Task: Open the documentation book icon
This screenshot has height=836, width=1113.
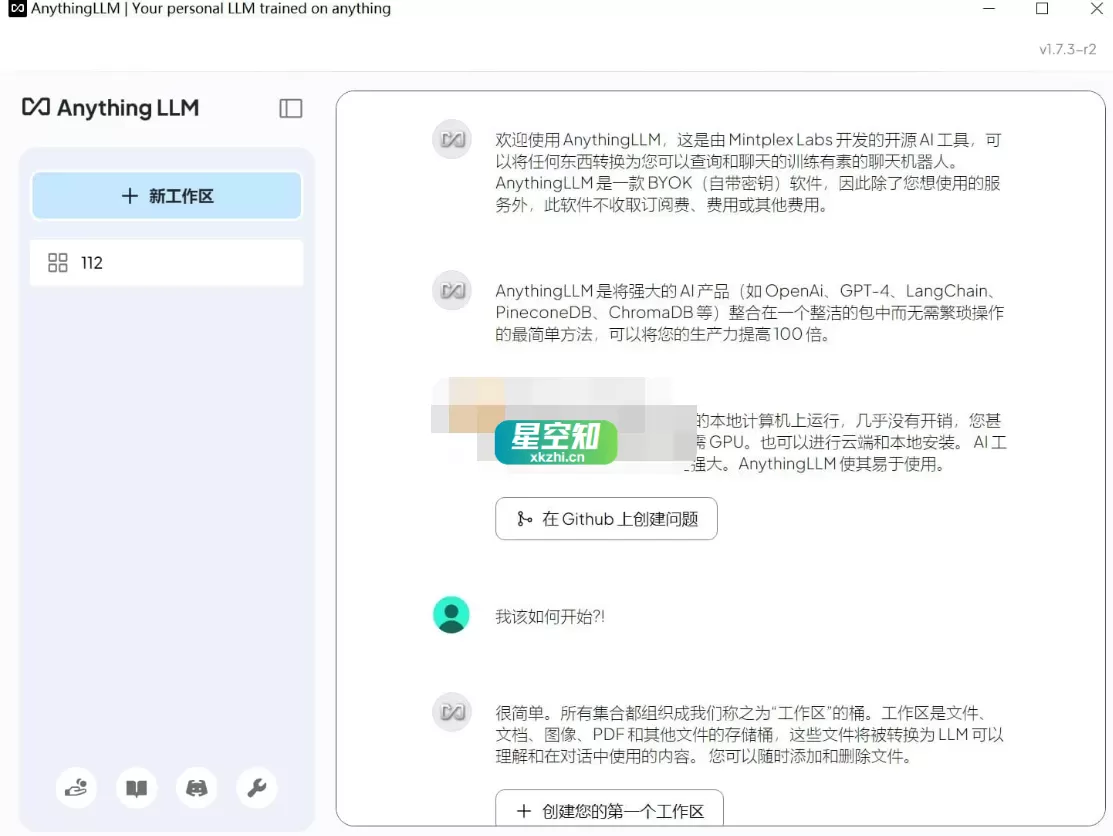Action: (136, 788)
